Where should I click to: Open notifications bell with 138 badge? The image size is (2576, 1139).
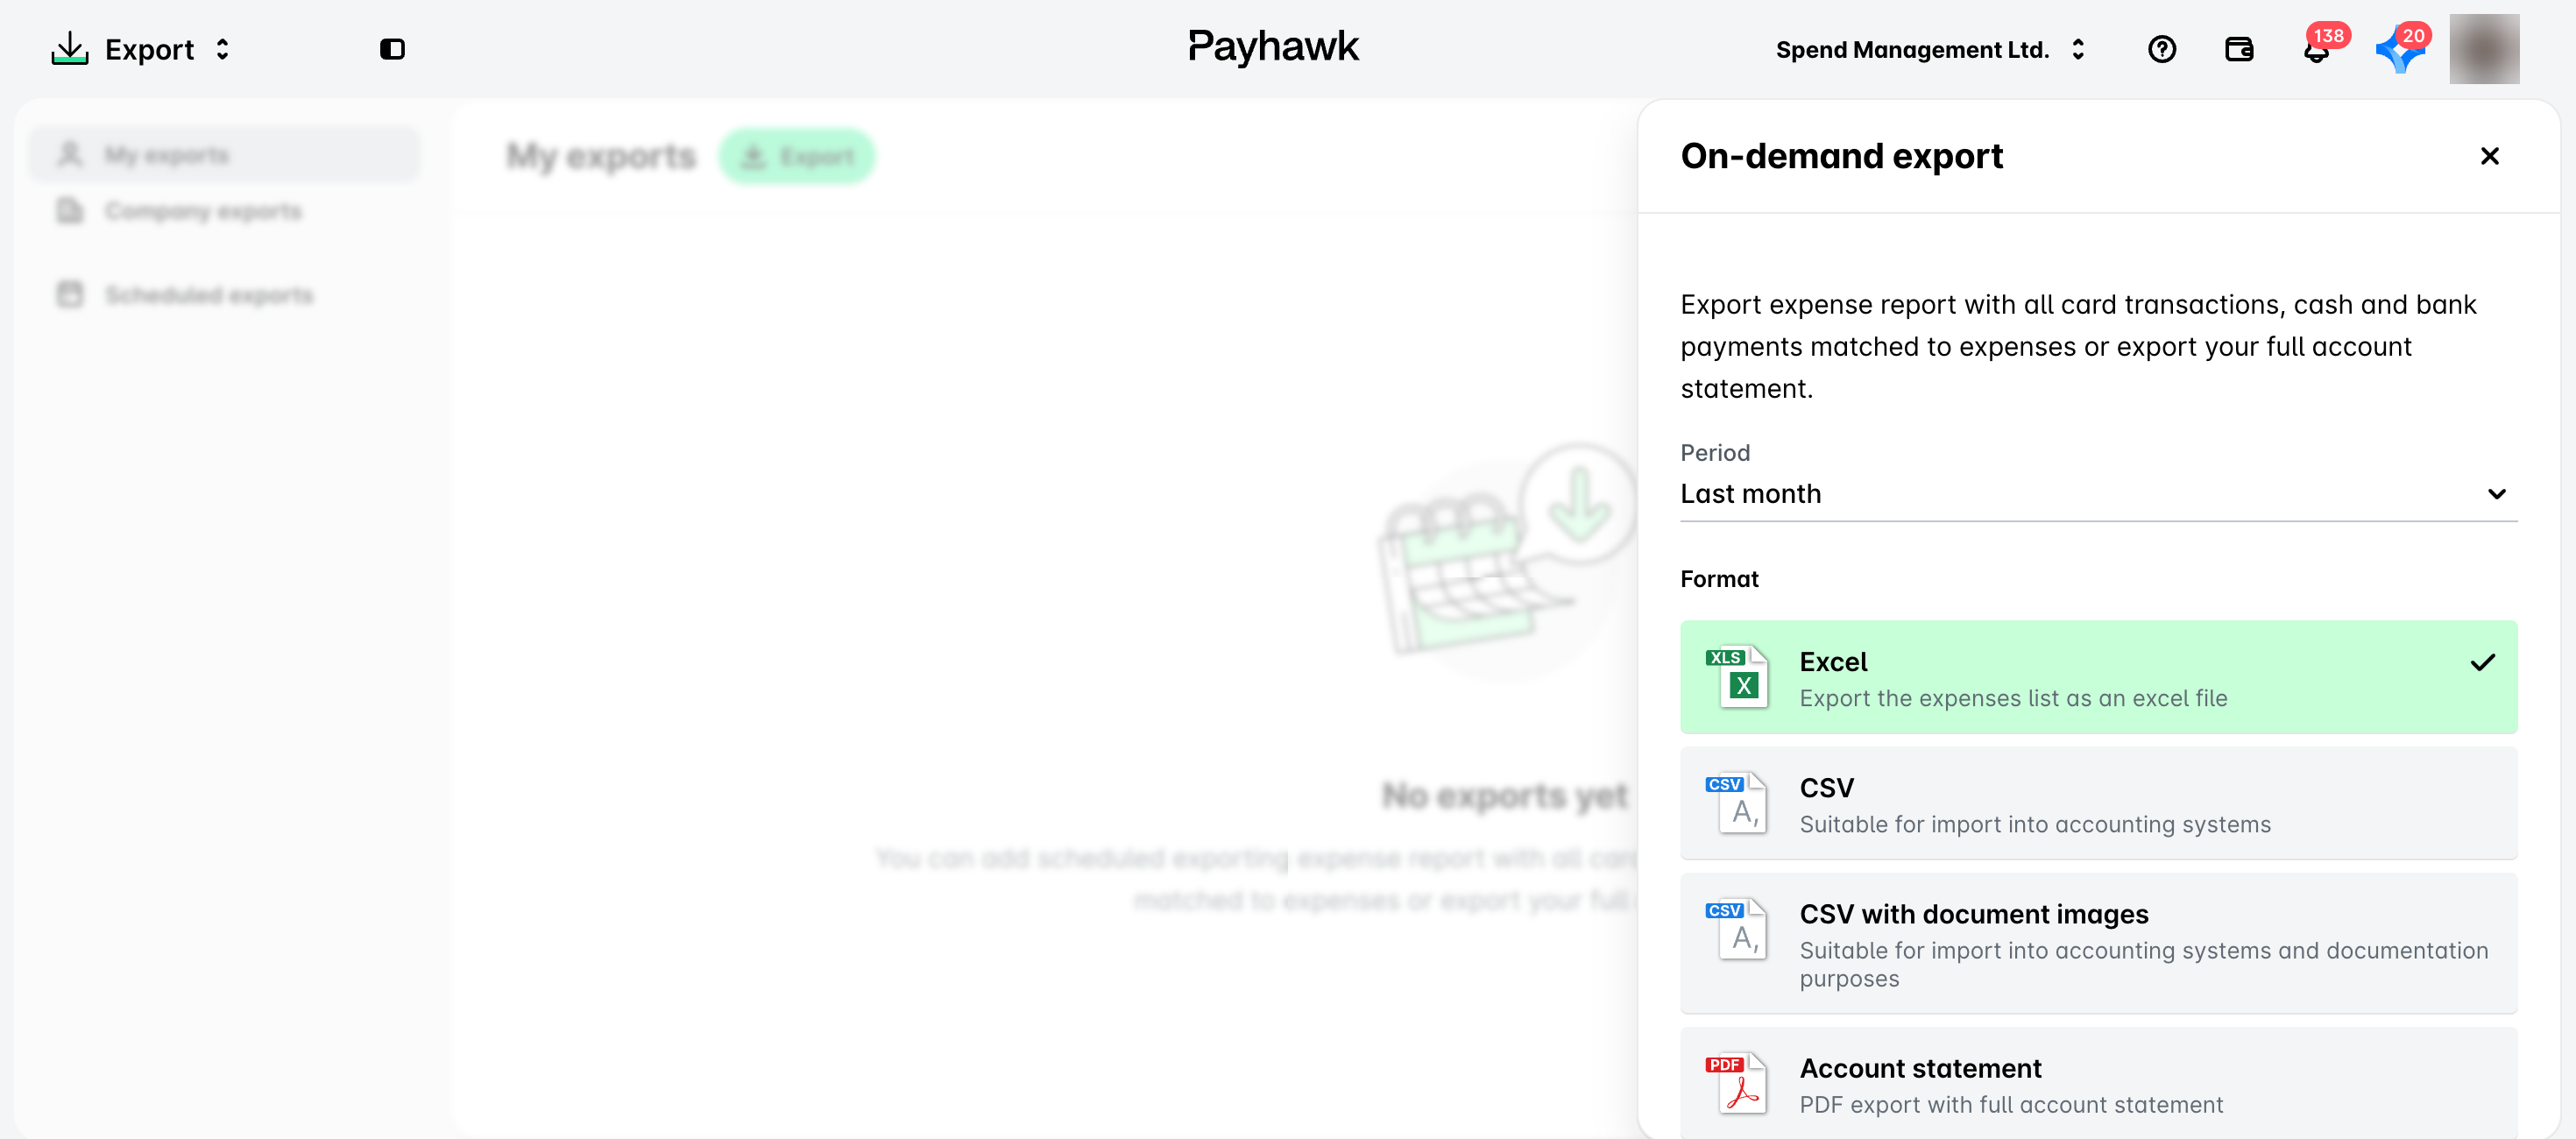coord(2316,49)
